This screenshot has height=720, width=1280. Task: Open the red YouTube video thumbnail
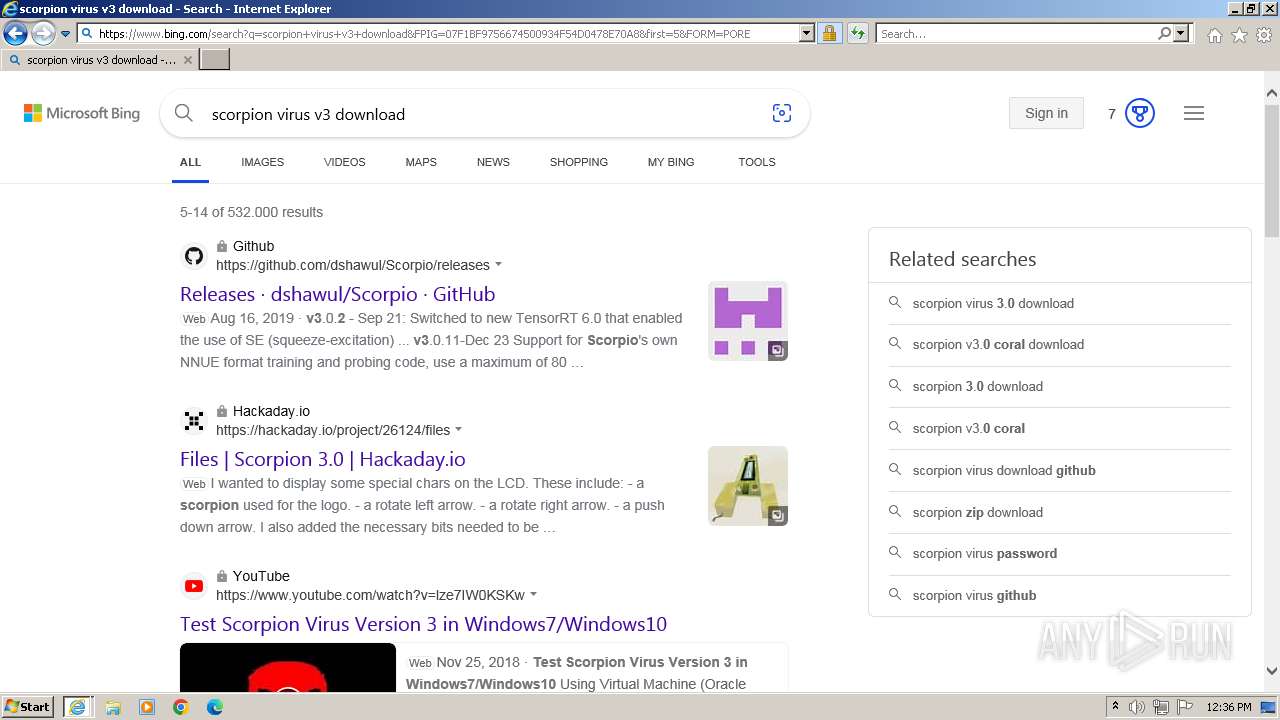[x=288, y=667]
